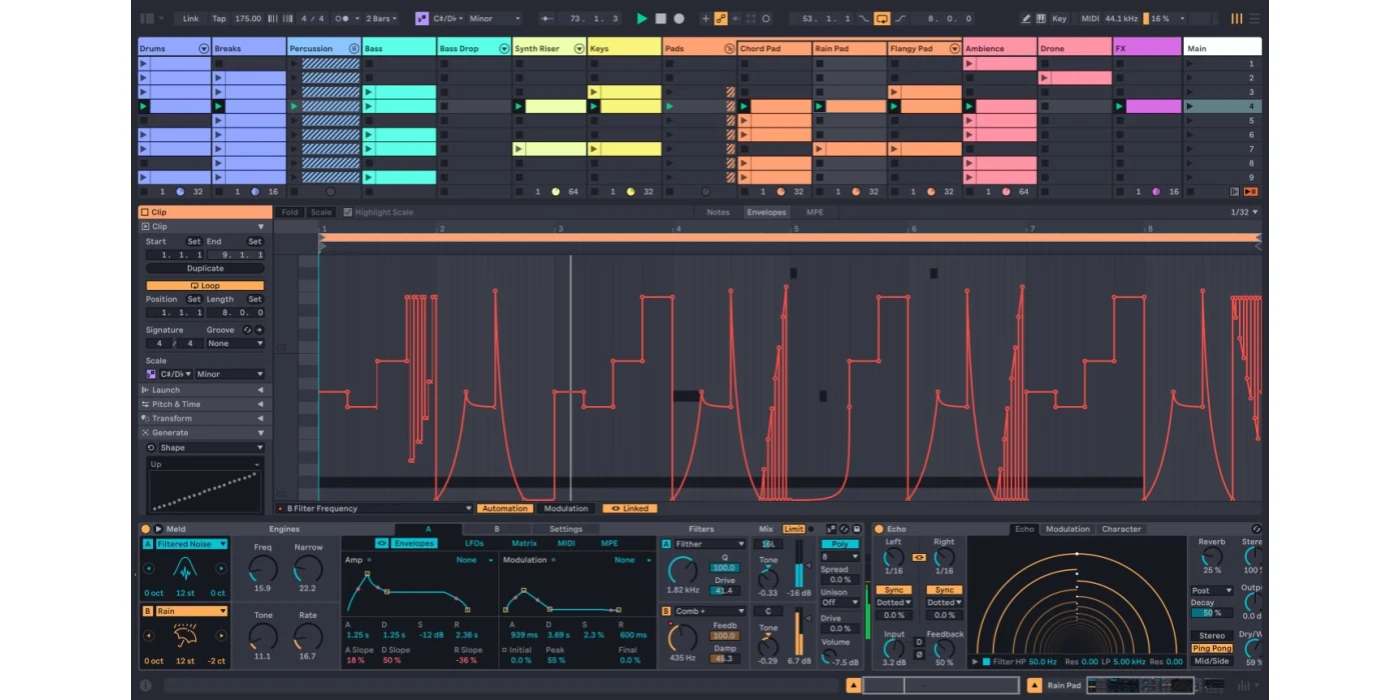Toggle Meld engine A on or off

(x=148, y=544)
